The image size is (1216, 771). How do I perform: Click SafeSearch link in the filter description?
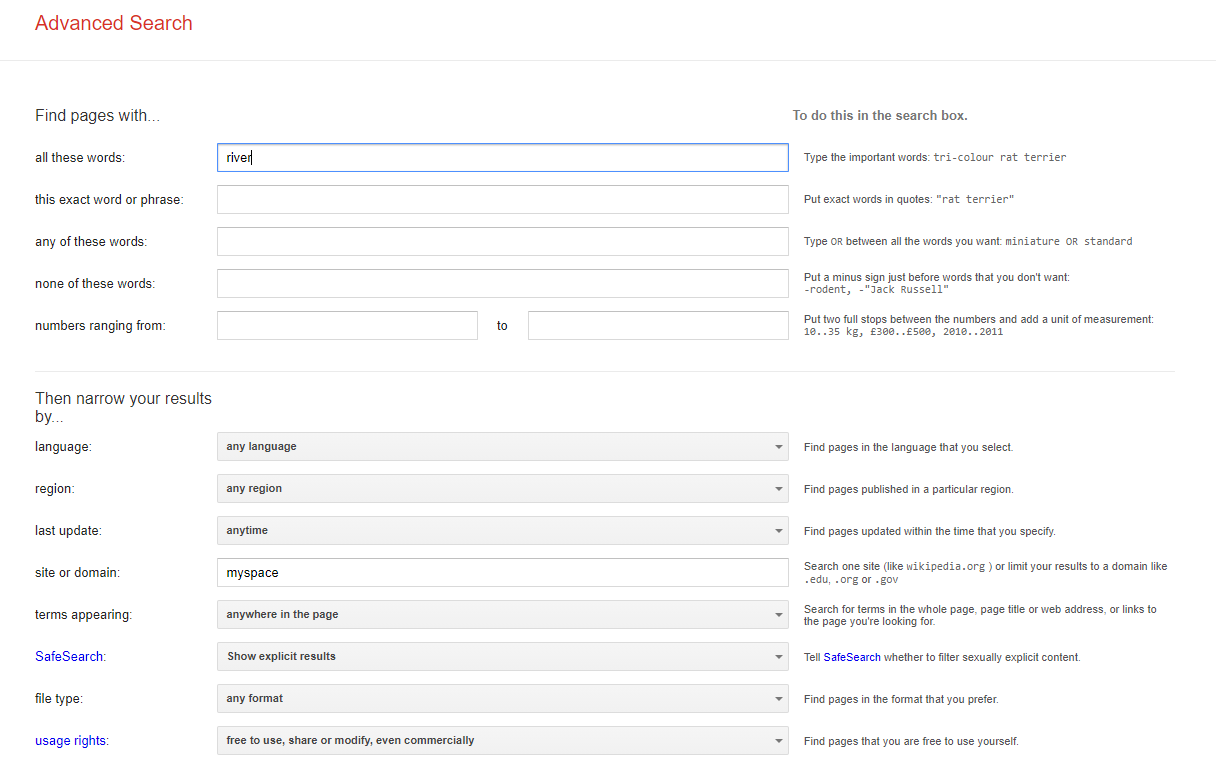(852, 658)
